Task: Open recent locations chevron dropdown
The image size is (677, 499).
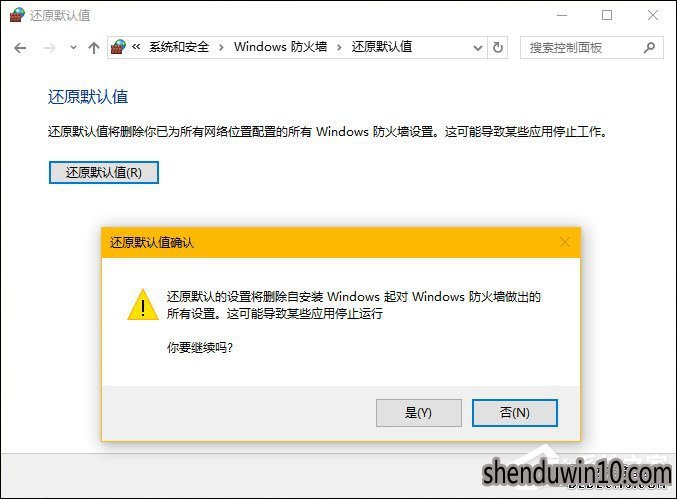Action: tap(74, 48)
